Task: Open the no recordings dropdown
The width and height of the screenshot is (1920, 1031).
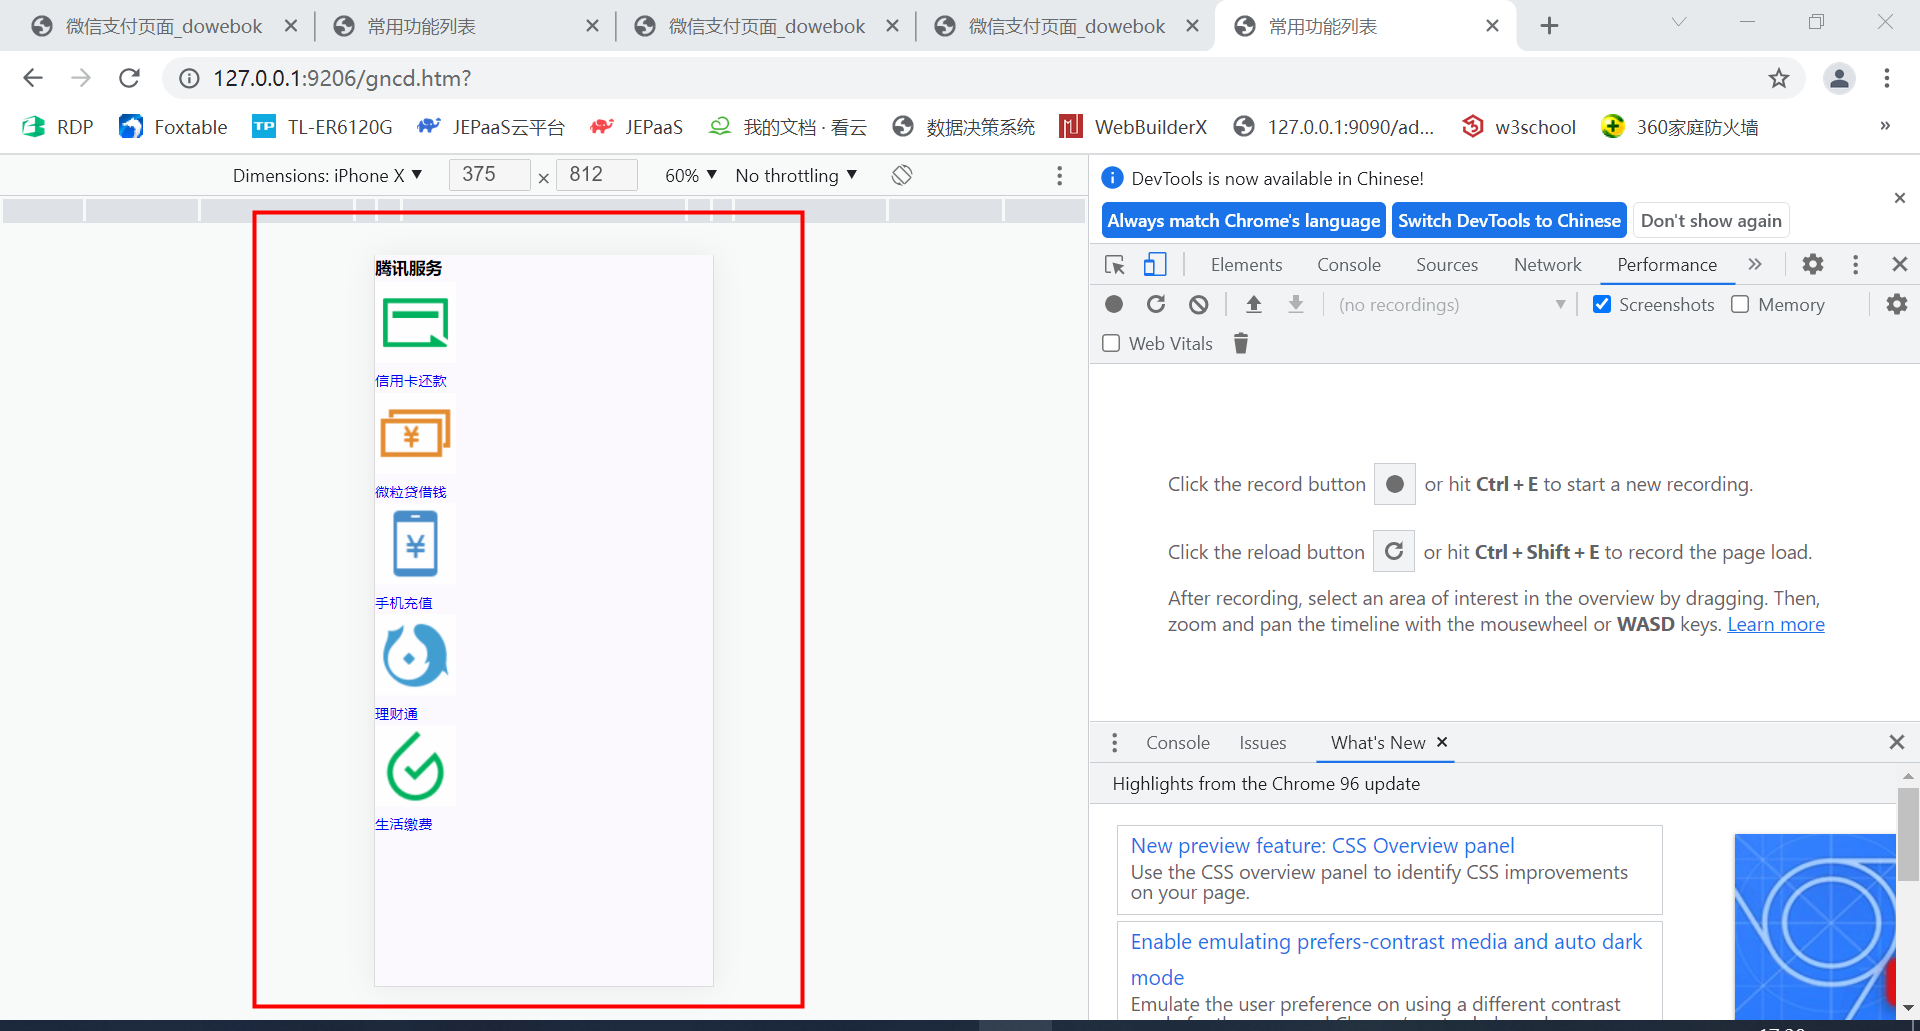Action: [1452, 304]
